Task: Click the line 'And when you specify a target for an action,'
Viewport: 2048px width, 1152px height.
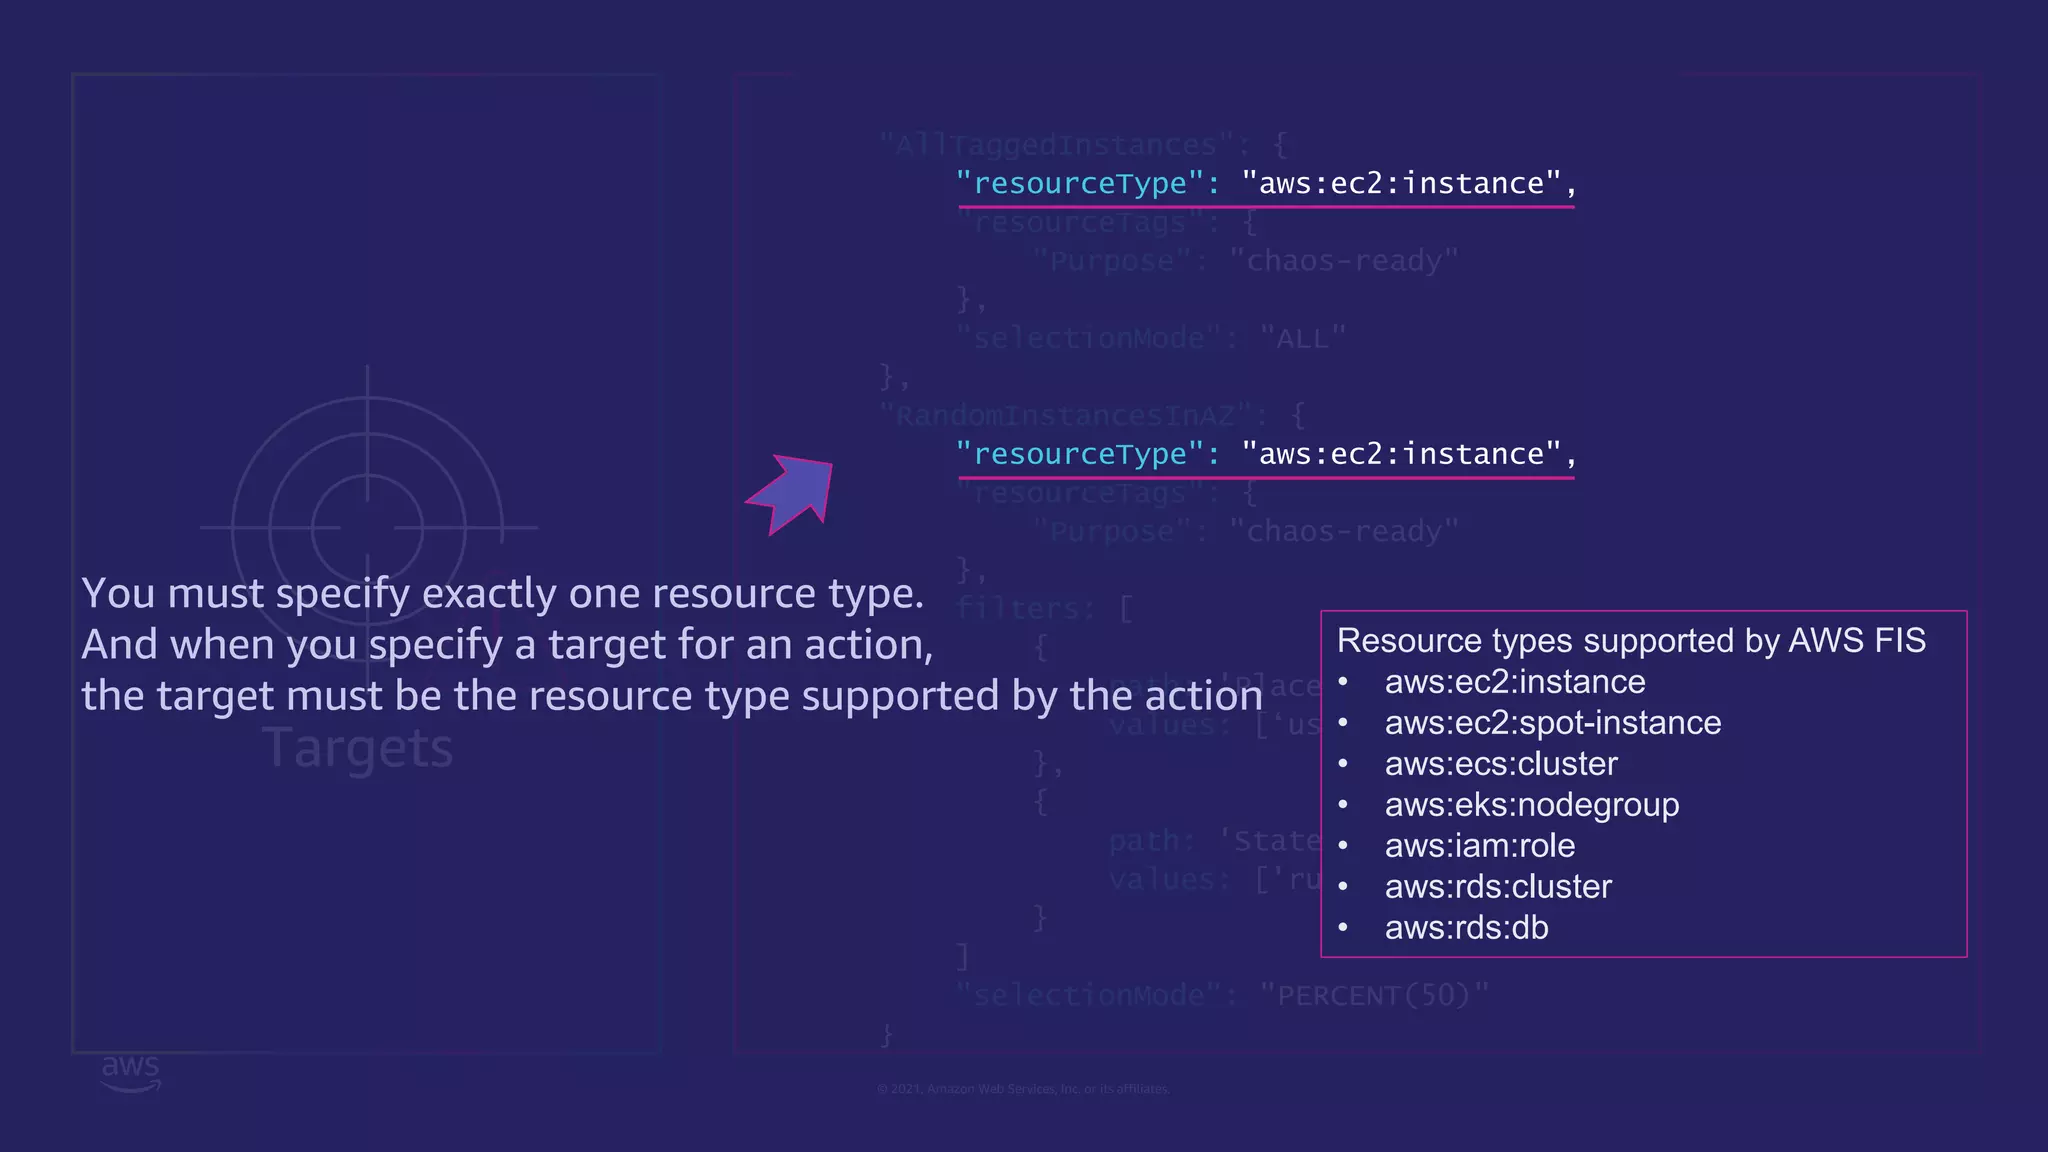Action: [x=507, y=645]
